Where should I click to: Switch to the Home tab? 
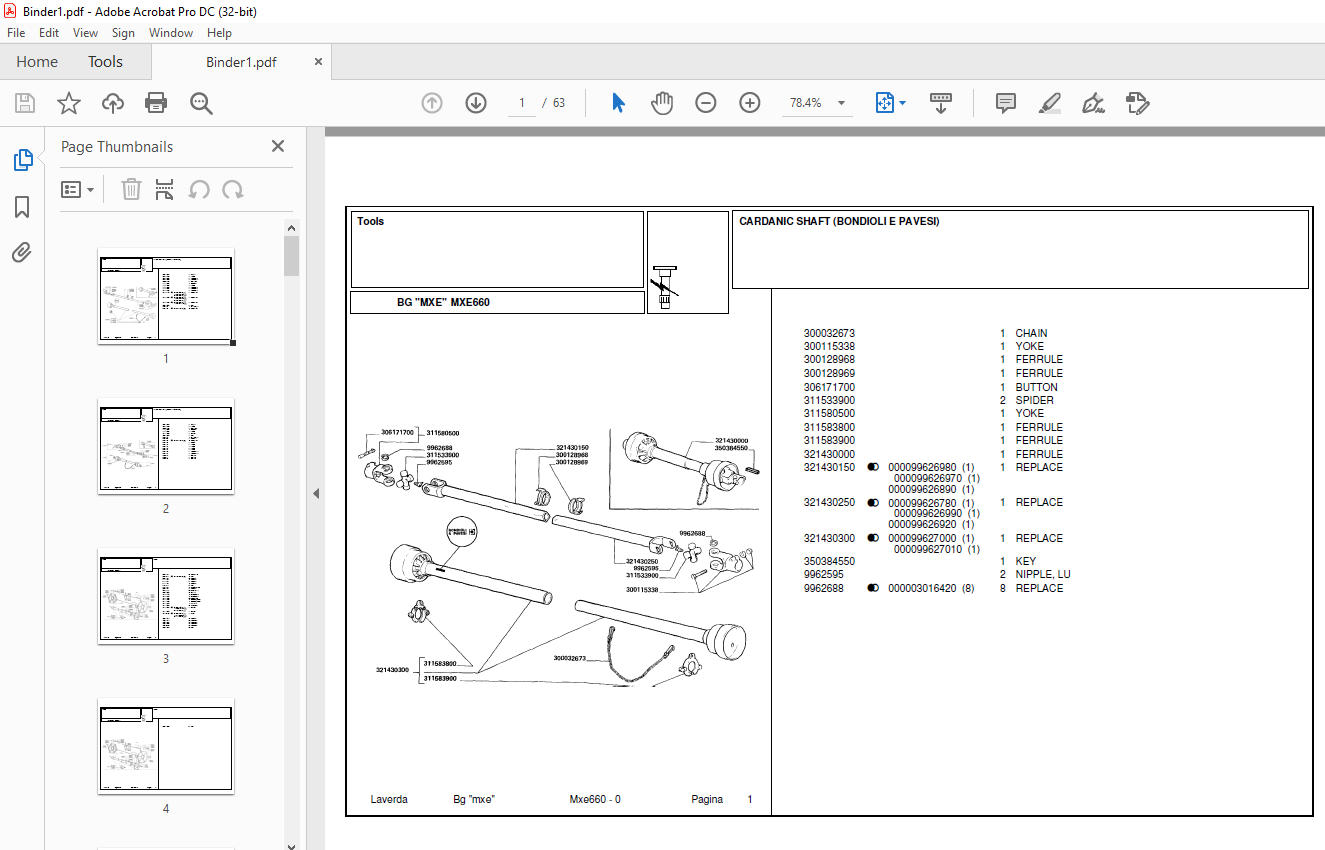click(37, 62)
